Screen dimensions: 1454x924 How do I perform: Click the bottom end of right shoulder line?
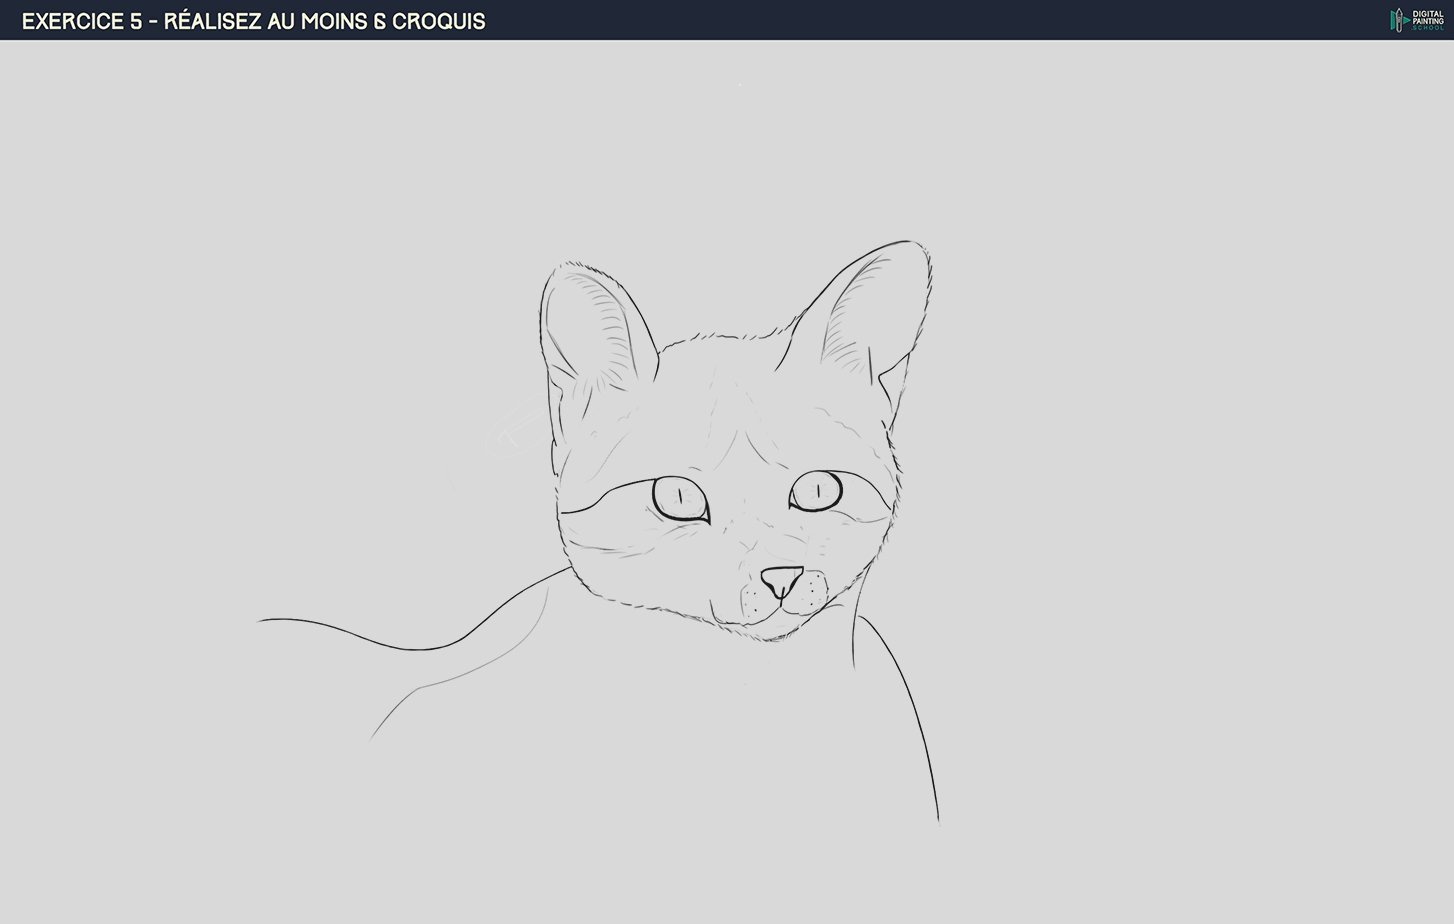pos(938,820)
